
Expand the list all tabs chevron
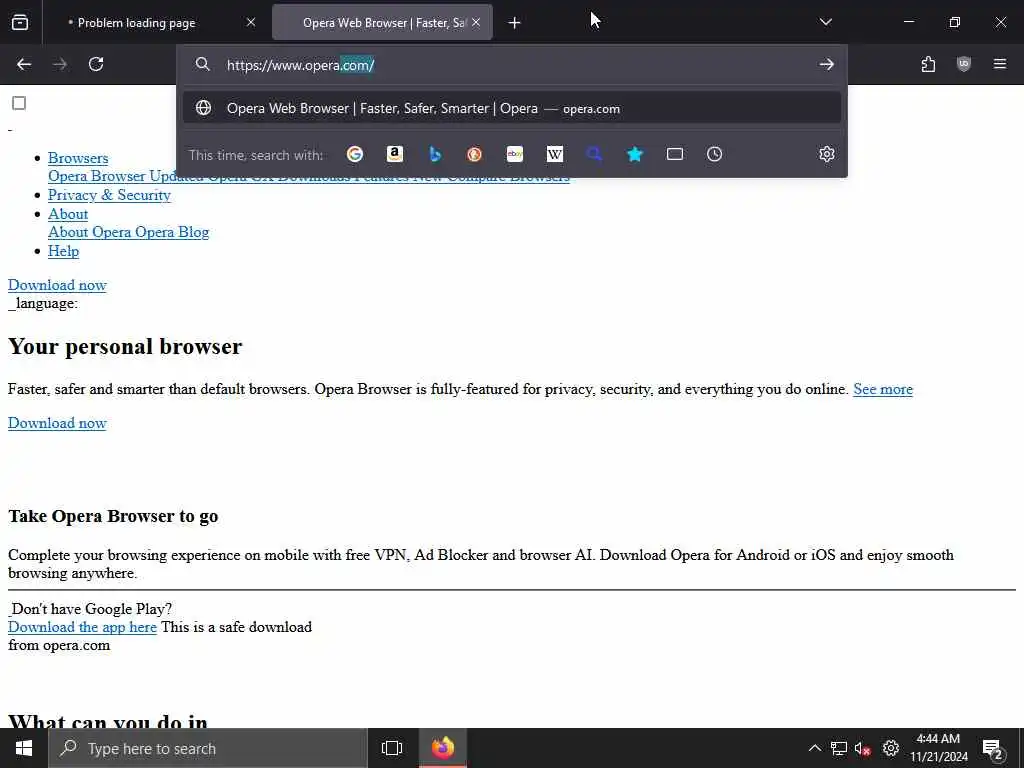point(825,22)
